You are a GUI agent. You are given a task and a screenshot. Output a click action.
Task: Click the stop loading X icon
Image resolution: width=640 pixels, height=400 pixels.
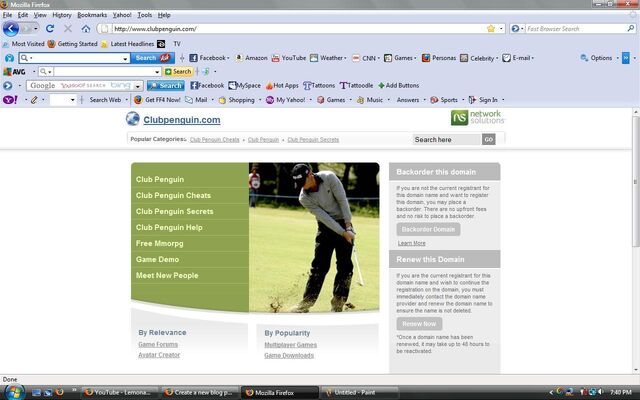coord(68,29)
